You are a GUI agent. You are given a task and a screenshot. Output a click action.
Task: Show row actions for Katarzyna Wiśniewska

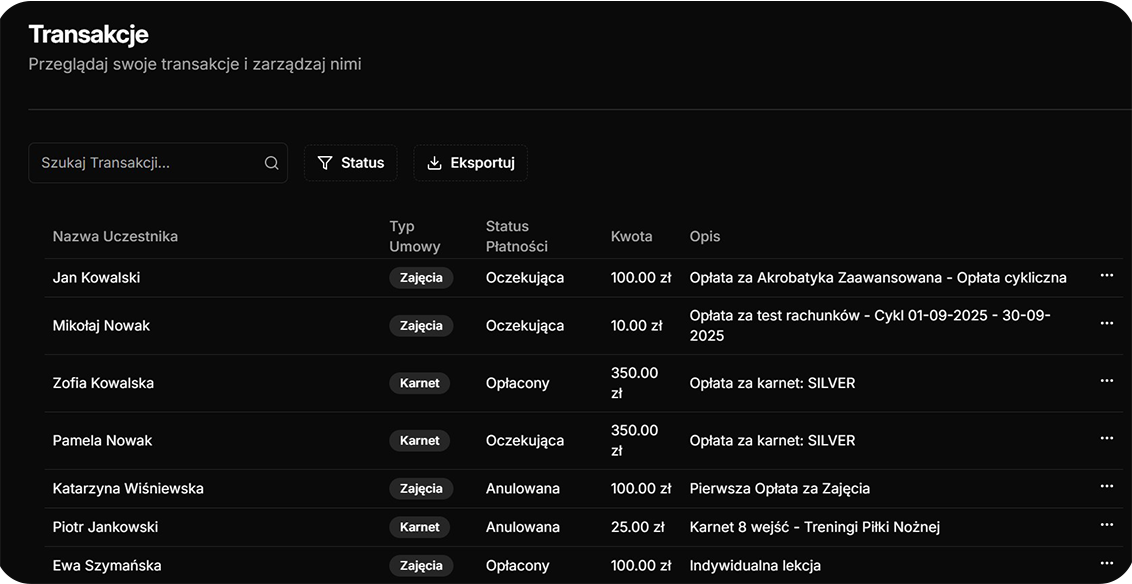[x=1106, y=487]
